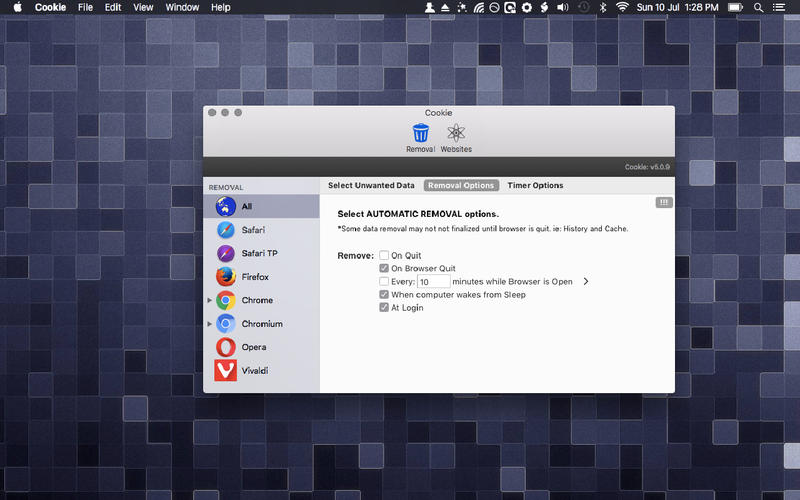
Task: Click the date and time in menu bar
Action: (x=678, y=7)
